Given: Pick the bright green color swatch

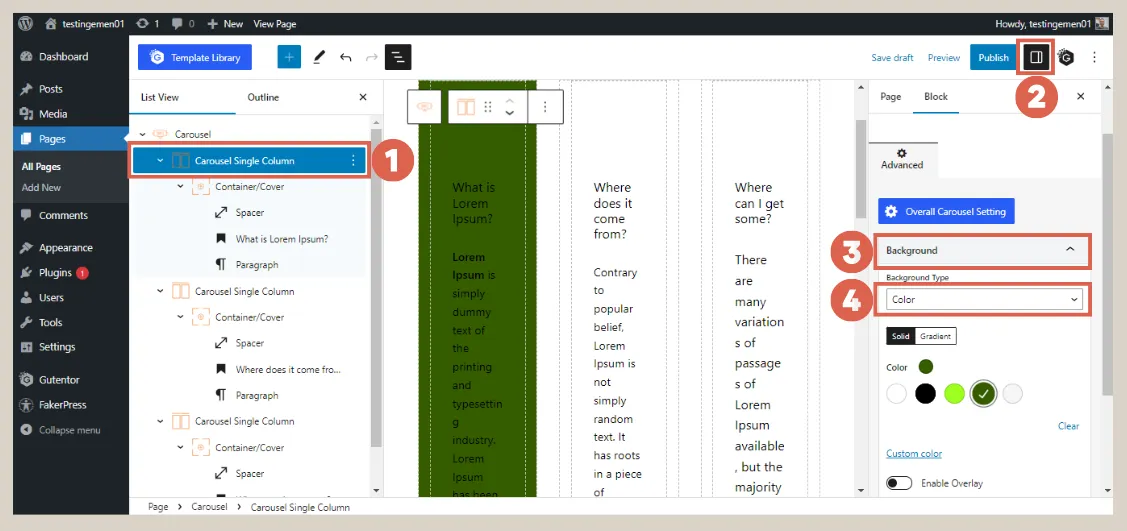Looking at the screenshot, I should [x=954, y=394].
